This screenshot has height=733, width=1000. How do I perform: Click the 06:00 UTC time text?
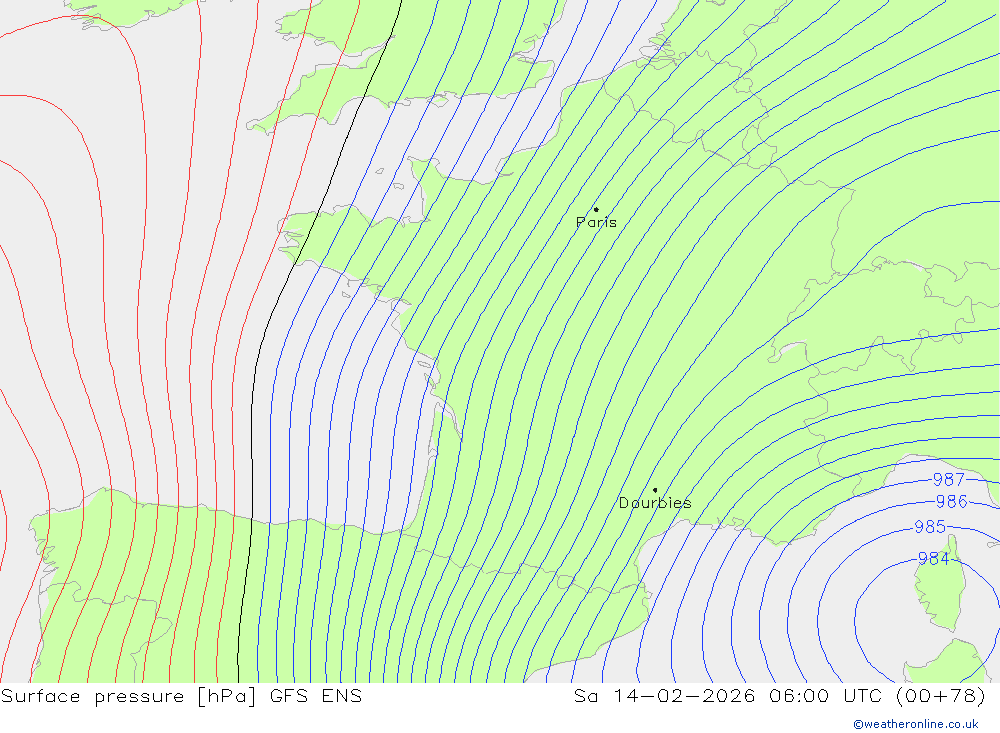point(827,696)
